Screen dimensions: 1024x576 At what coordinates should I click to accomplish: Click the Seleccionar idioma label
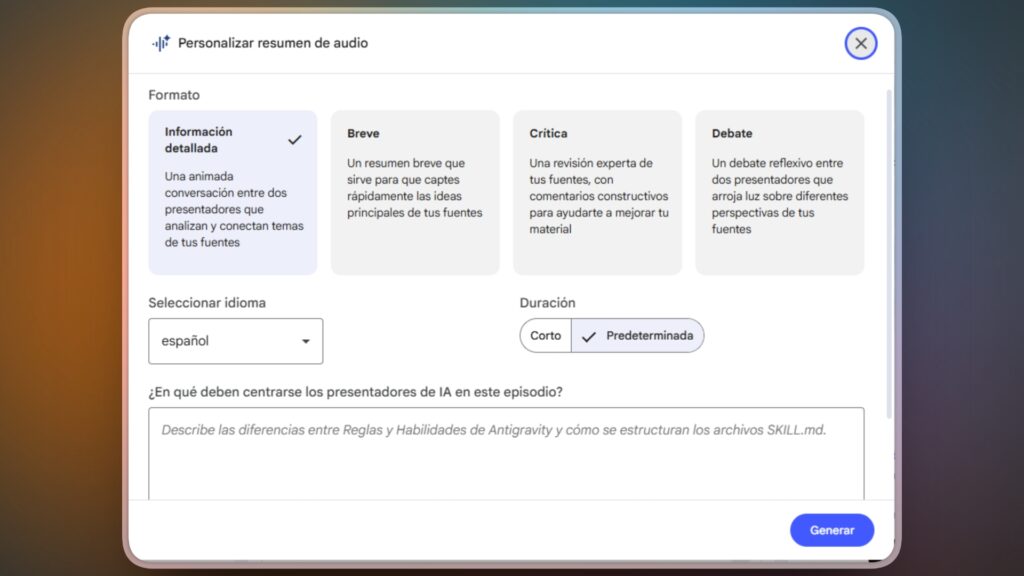pyautogui.click(x=207, y=303)
